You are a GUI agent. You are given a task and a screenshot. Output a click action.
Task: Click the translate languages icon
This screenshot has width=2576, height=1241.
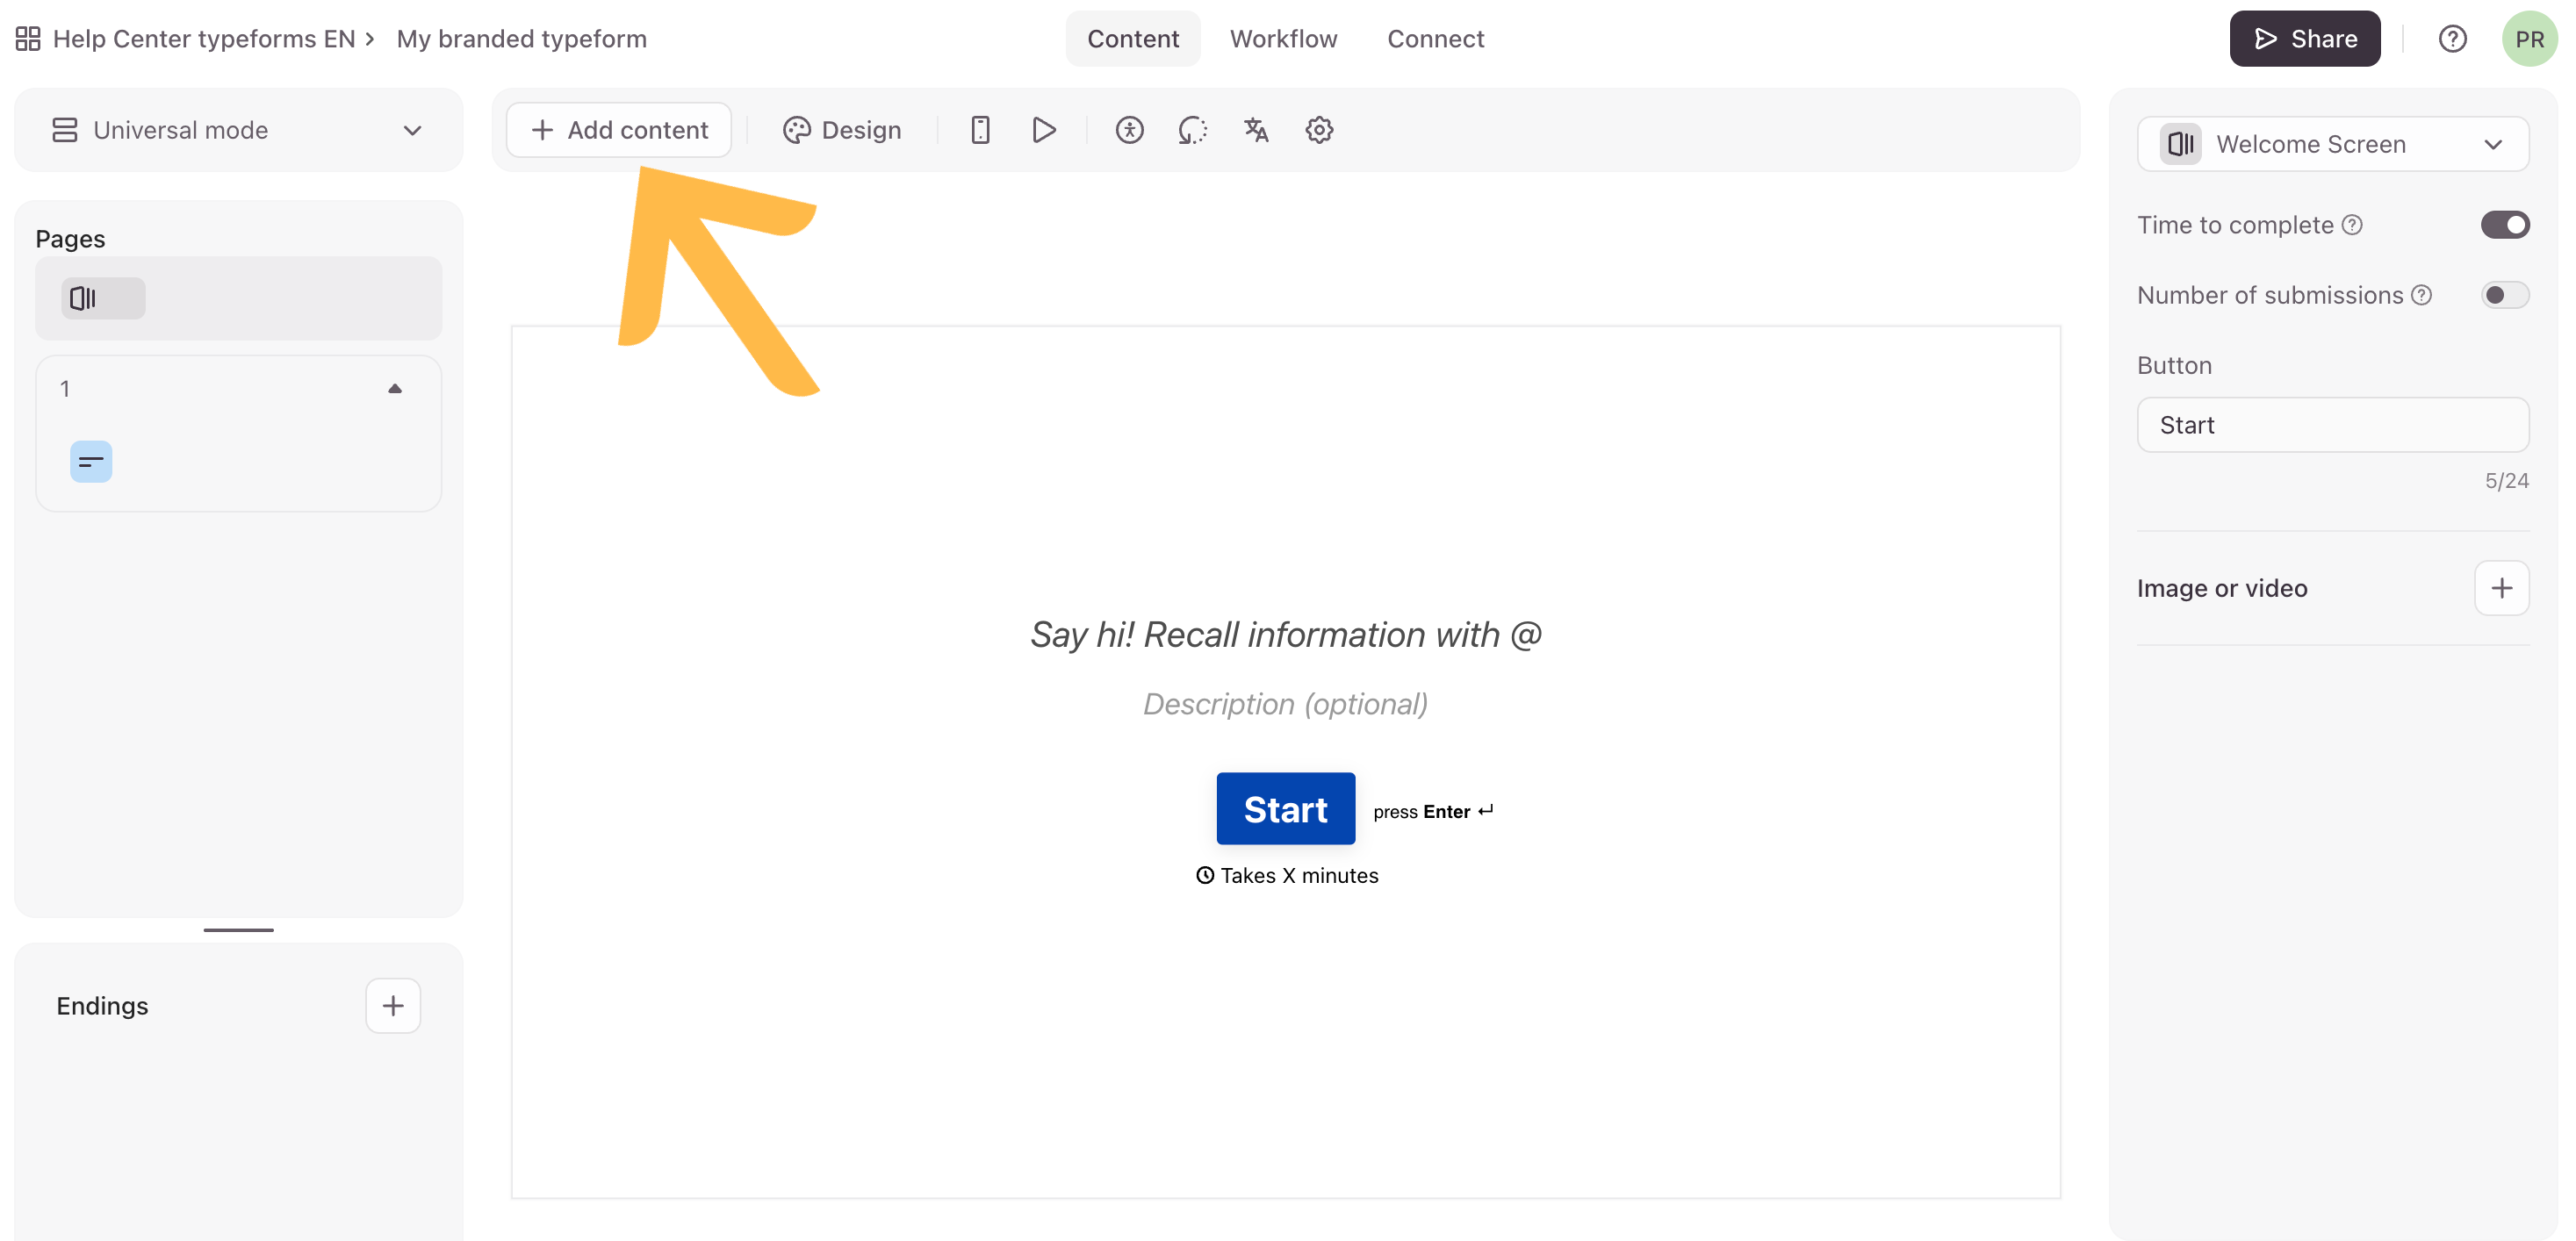click(1256, 130)
